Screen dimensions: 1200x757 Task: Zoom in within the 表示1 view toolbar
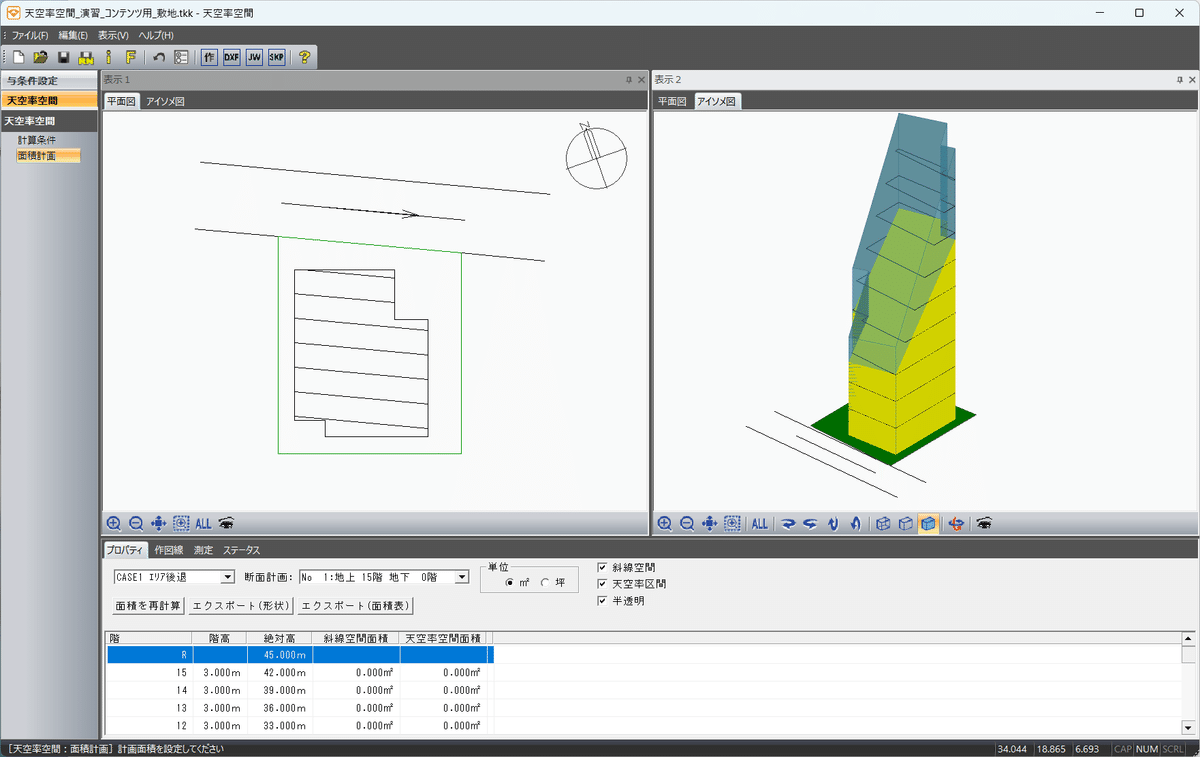(114, 523)
